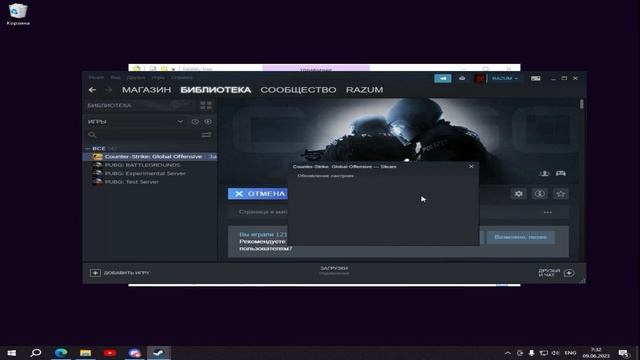
Task: Close the Counter-Strike update dialog
Action: click(471, 167)
